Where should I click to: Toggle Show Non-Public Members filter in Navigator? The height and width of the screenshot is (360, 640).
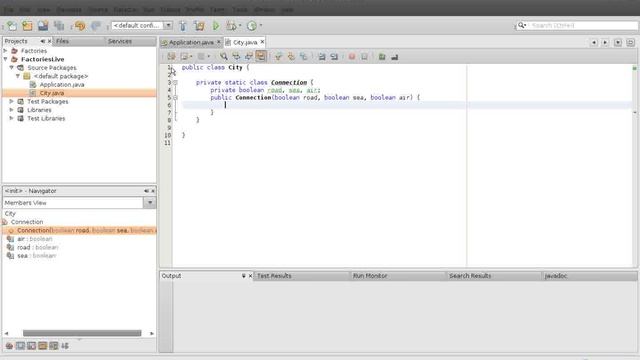coord(42,346)
